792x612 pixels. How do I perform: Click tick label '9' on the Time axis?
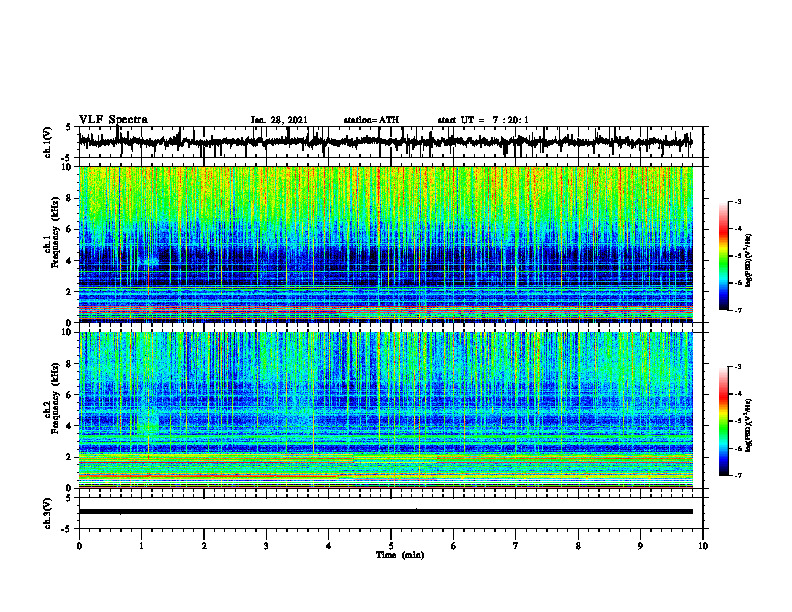point(640,546)
